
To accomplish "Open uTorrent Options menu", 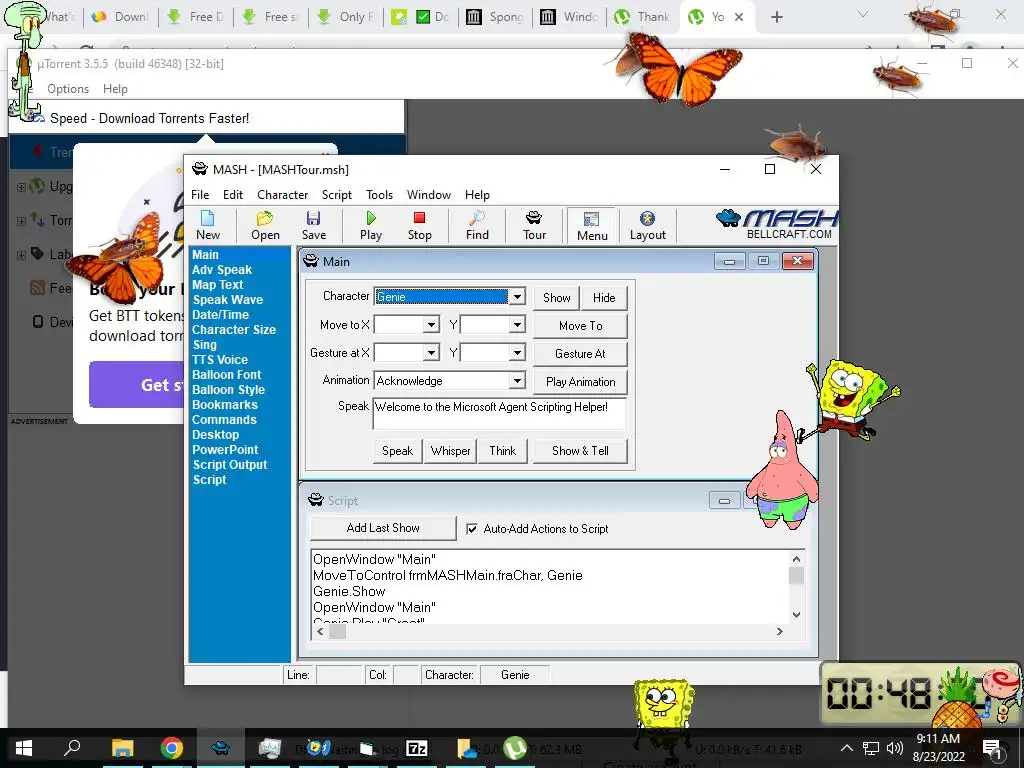I will click(68, 89).
